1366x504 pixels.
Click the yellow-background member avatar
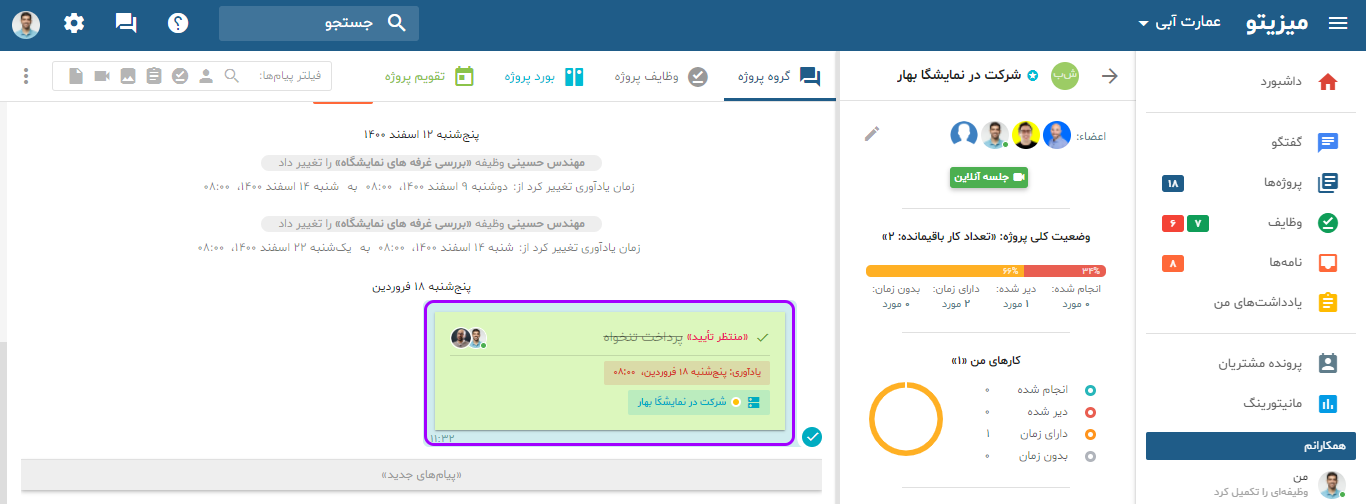click(1026, 135)
